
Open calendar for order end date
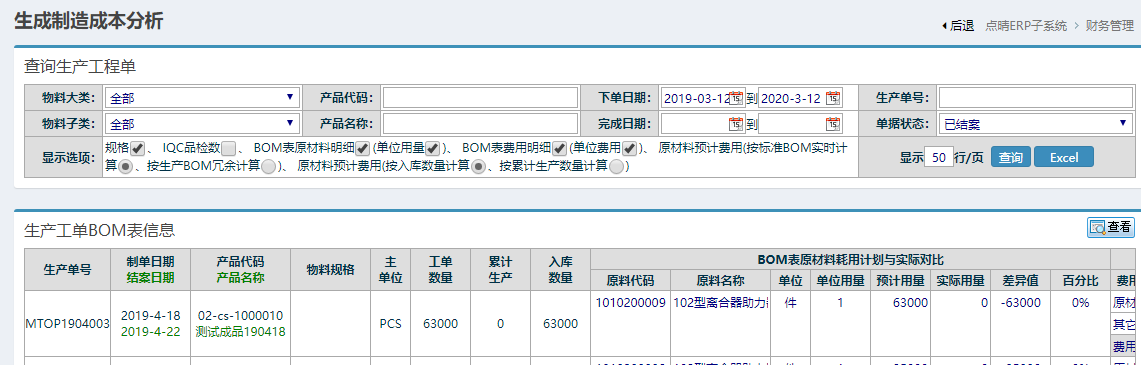click(x=833, y=98)
